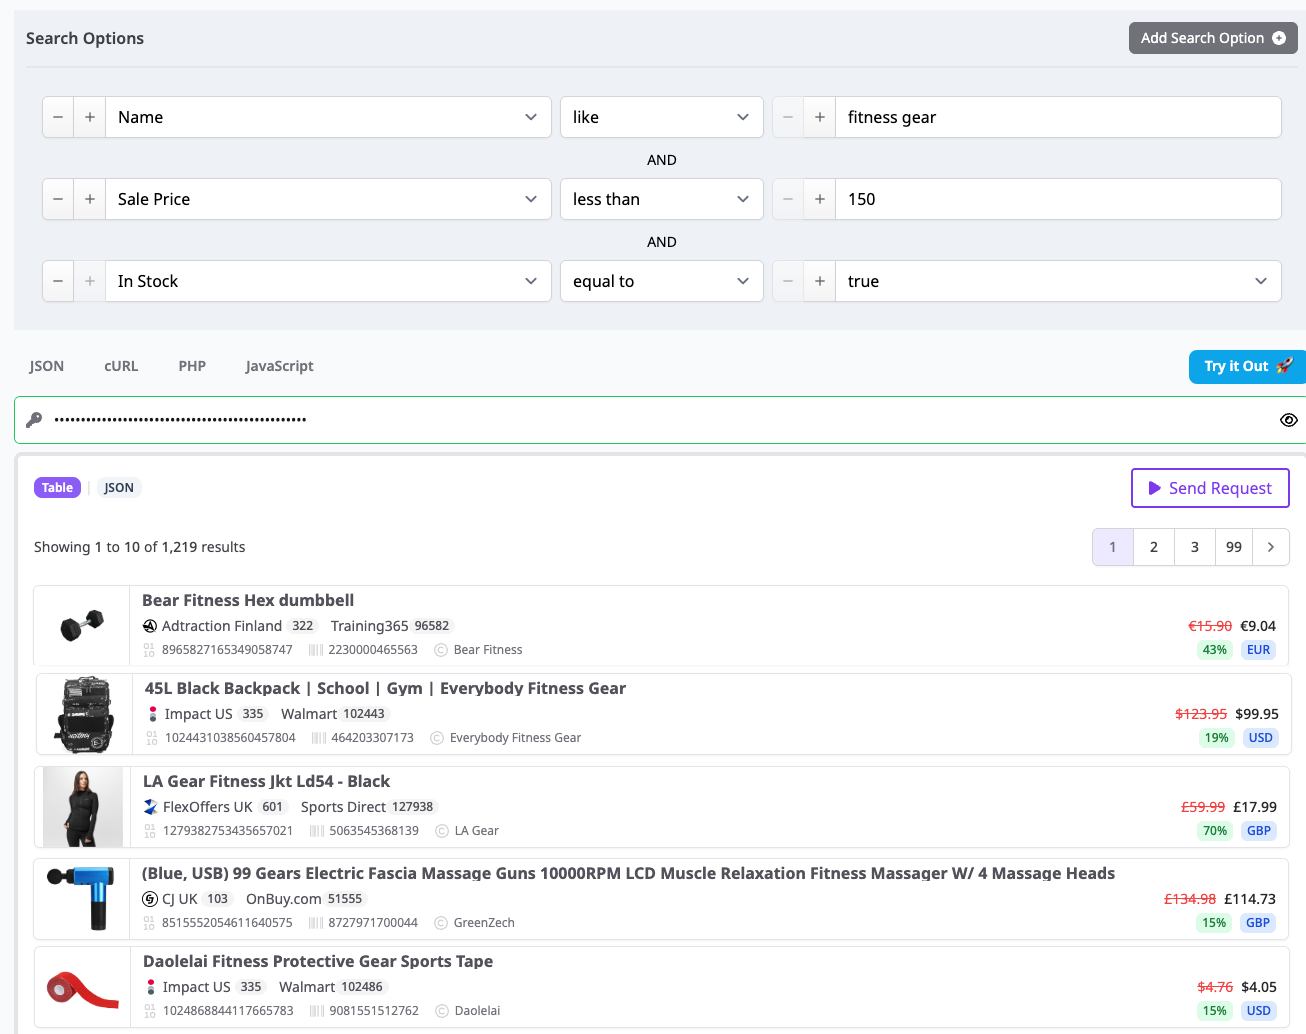Click the EUR currency badge
Screen dimensions: 1306x1034
click(1258, 650)
